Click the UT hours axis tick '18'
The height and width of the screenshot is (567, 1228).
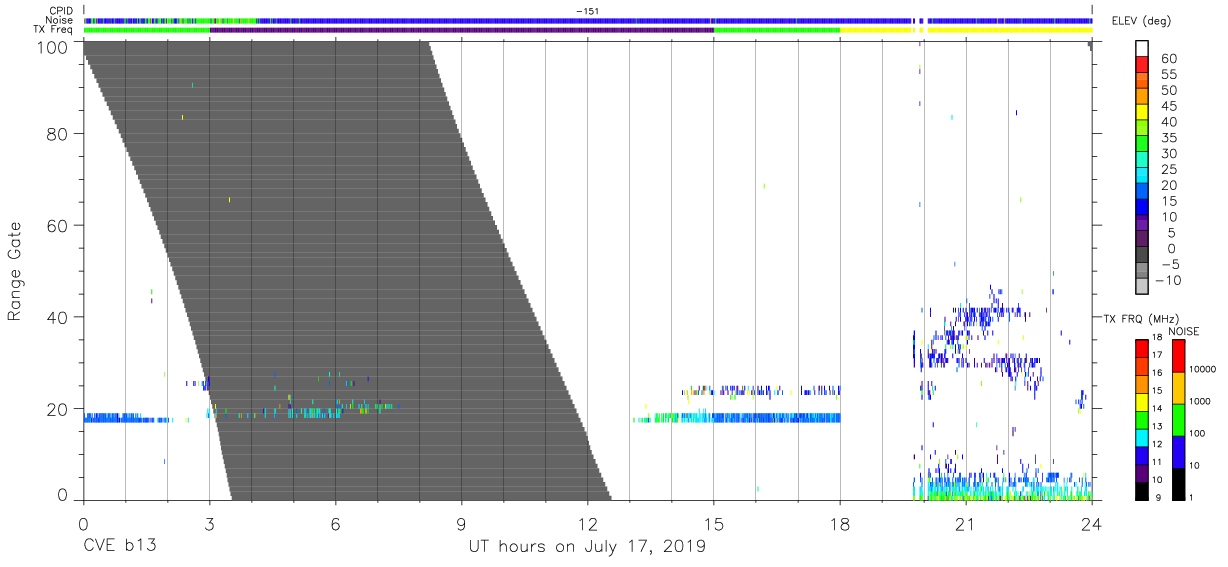tap(839, 524)
